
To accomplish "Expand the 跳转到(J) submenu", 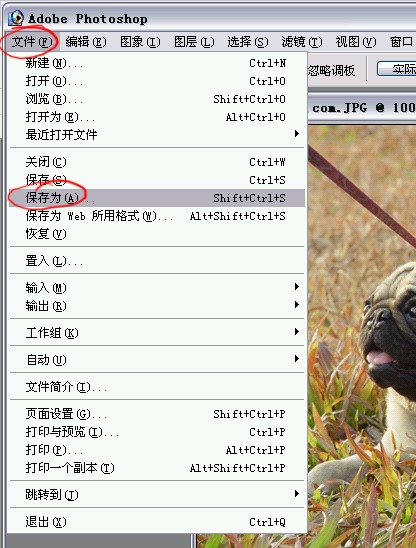I will tap(157, 494).
